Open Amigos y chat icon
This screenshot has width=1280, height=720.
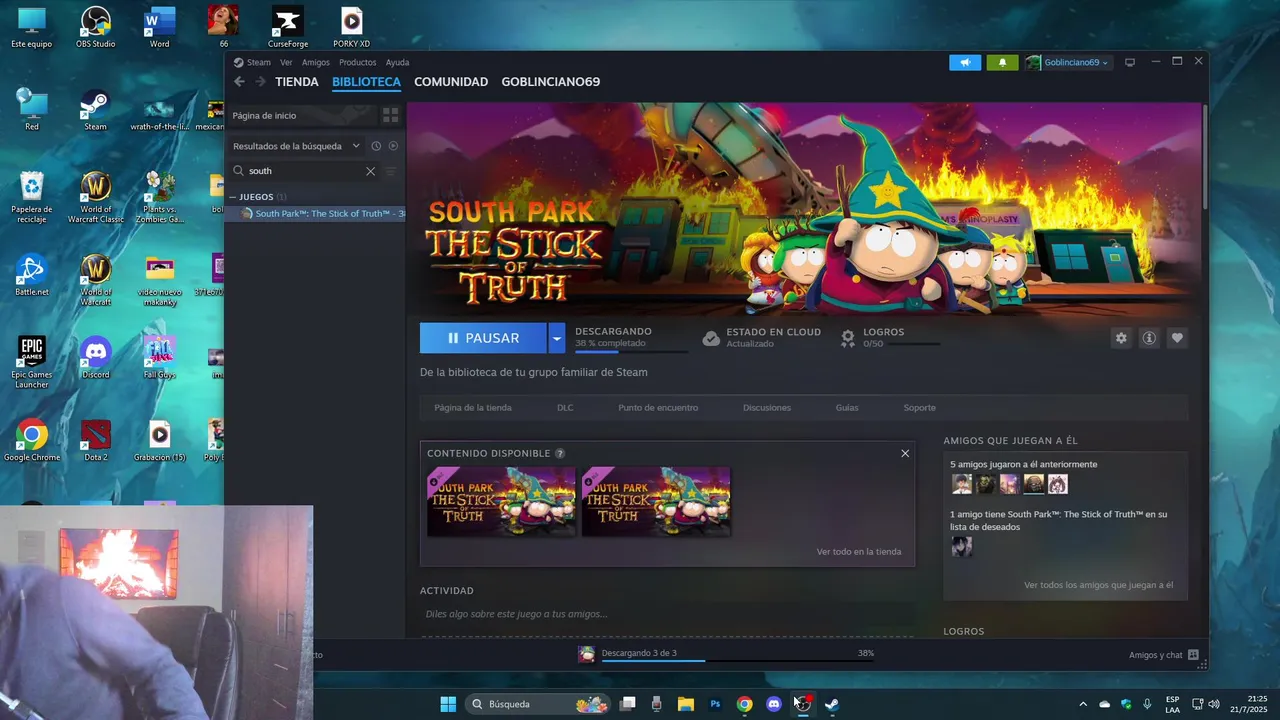[1193, 655]
